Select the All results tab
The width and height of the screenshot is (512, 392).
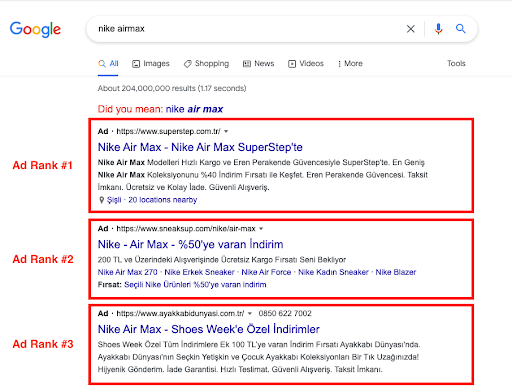coord(108,64)
